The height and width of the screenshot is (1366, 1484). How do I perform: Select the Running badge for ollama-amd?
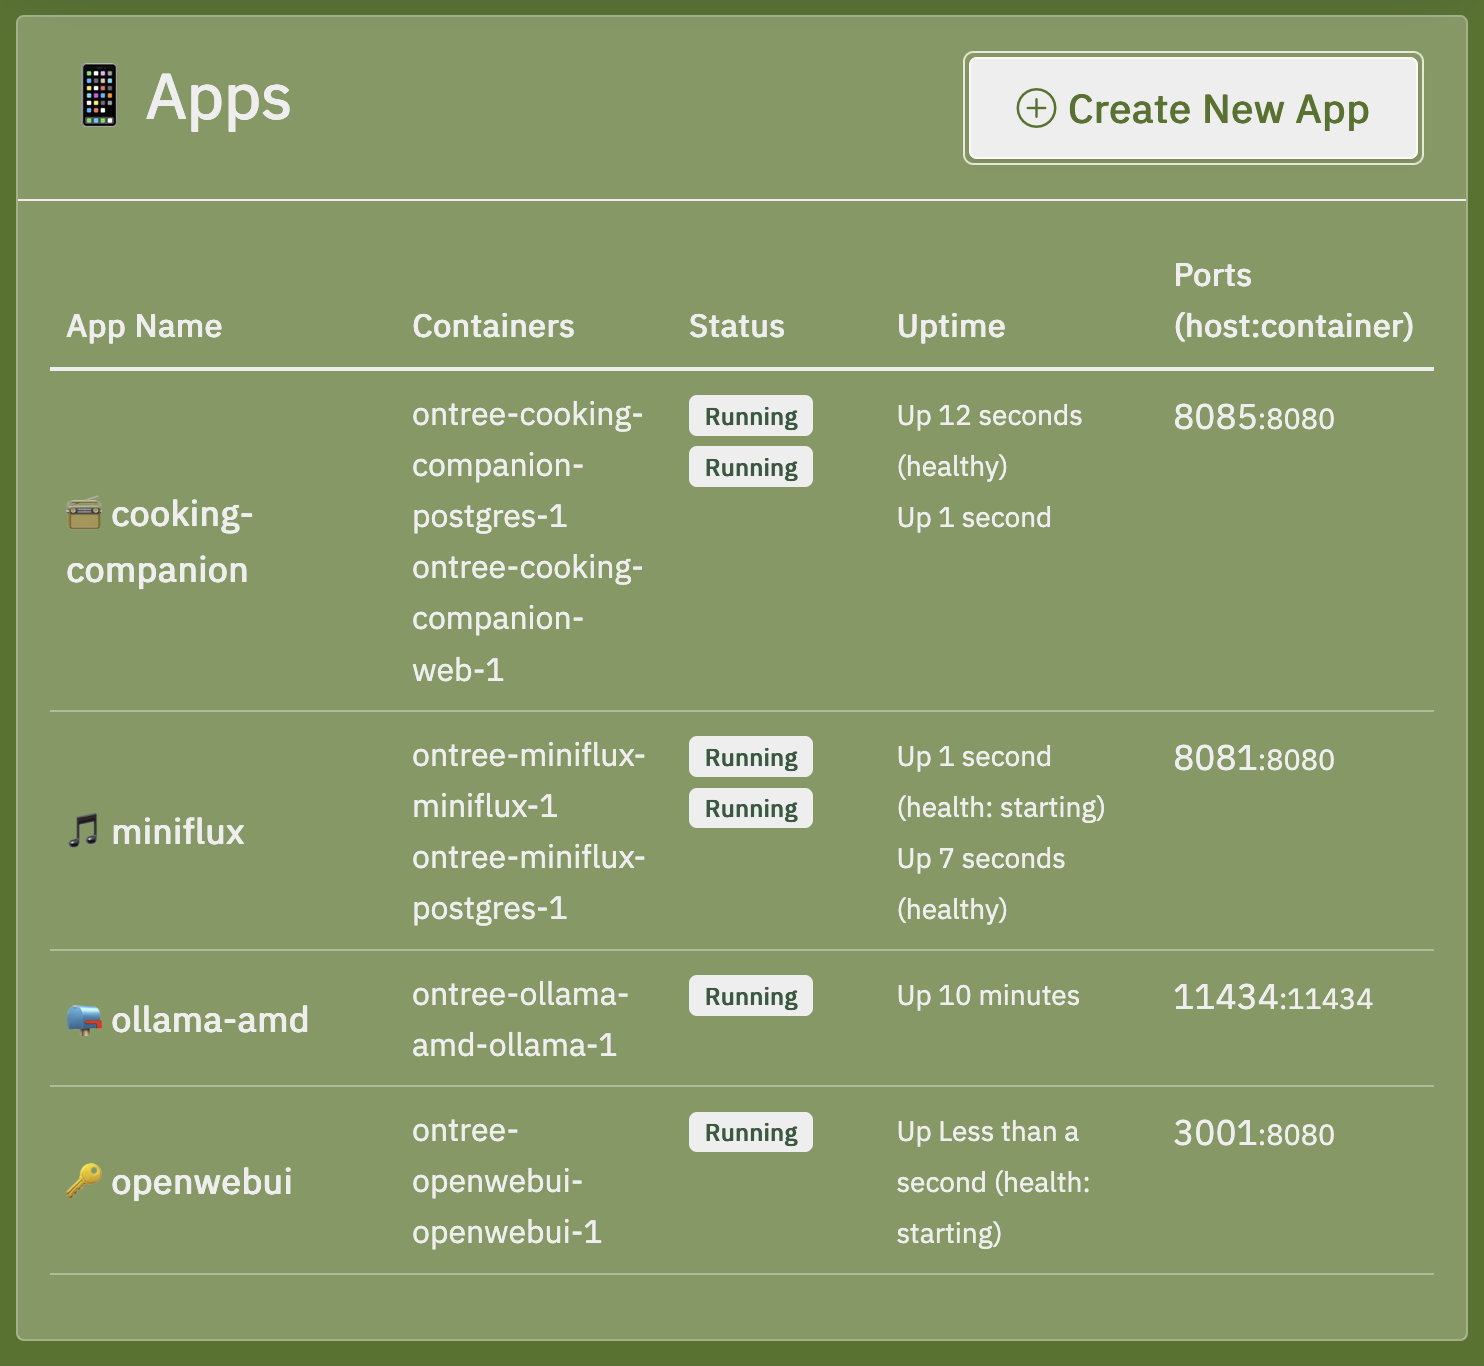(x=750, y=995)
